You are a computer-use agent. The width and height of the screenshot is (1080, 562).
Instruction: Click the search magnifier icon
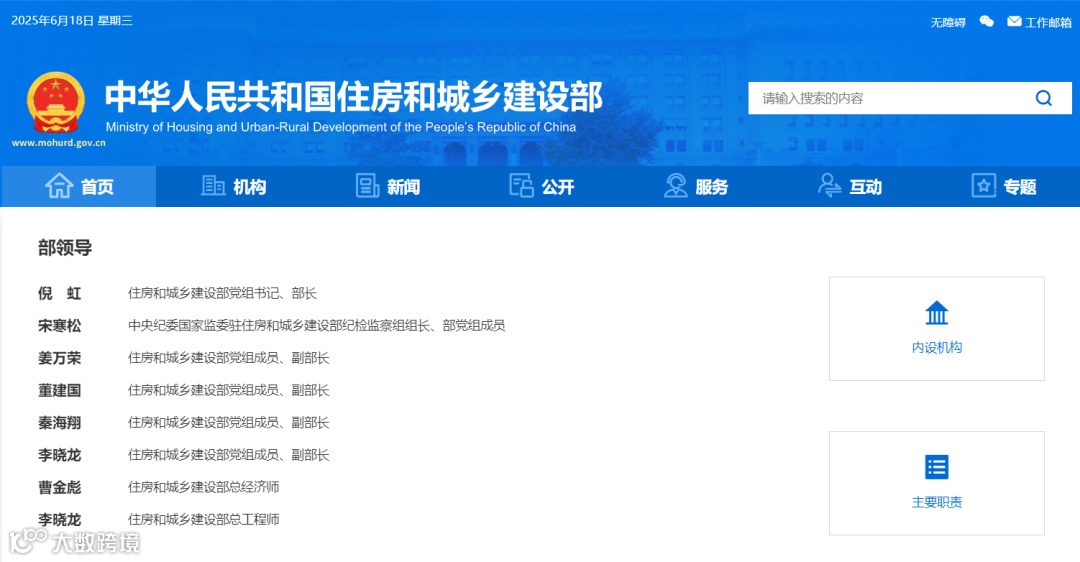[1043, 98]
